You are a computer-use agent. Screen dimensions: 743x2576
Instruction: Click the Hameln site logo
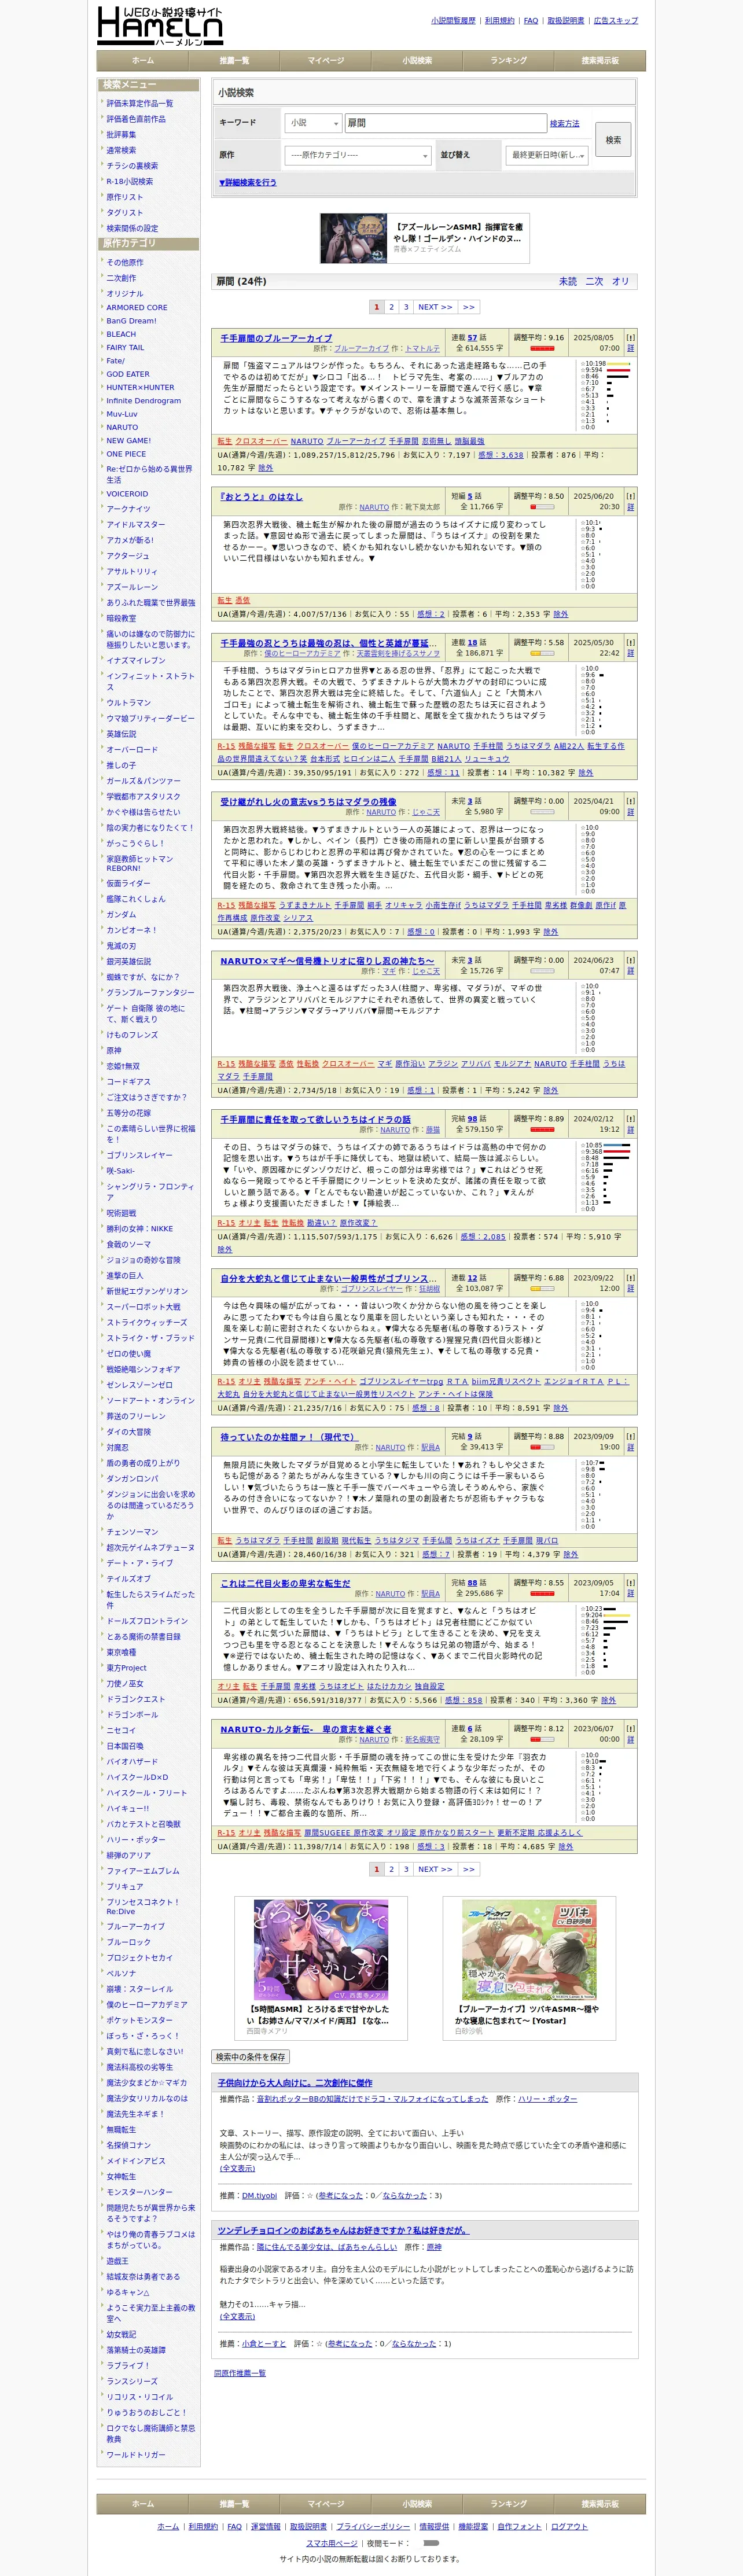(x=160, y=25)
